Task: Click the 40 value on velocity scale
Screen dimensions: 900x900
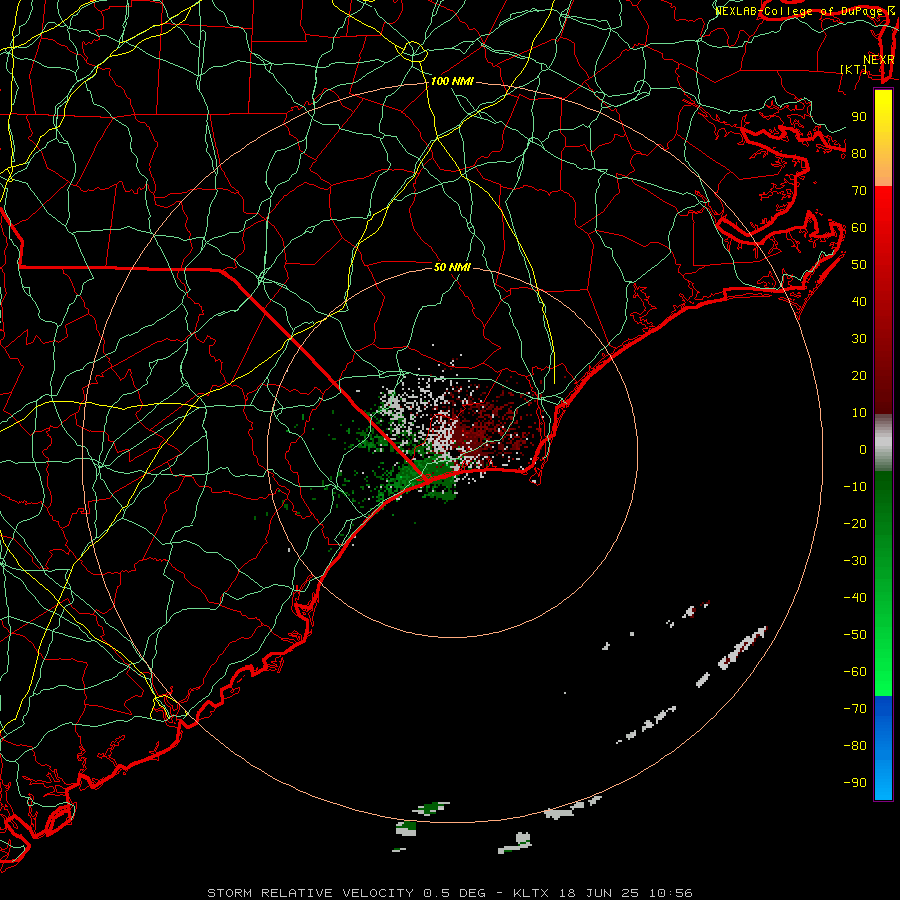Action: click(859, 302)
